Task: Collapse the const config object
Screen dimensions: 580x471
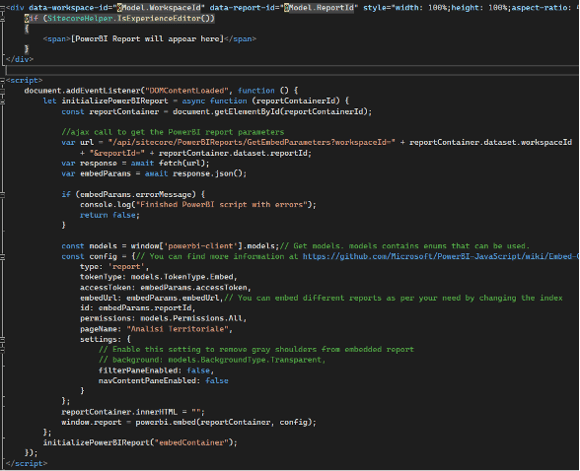Action: point(2,256)
